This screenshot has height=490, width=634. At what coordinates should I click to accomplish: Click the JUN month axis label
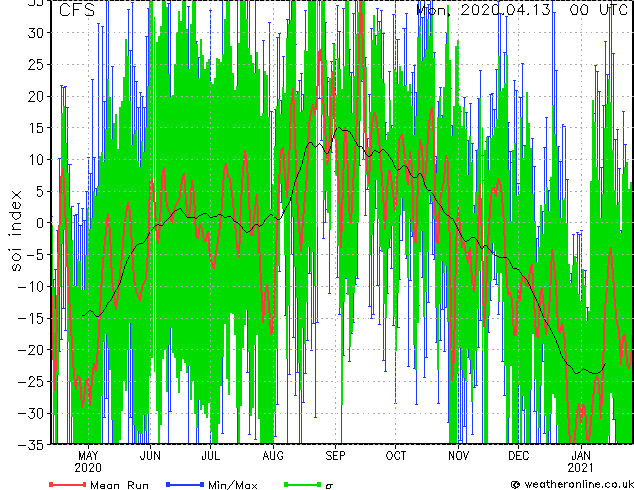click(x=150, y=456)
